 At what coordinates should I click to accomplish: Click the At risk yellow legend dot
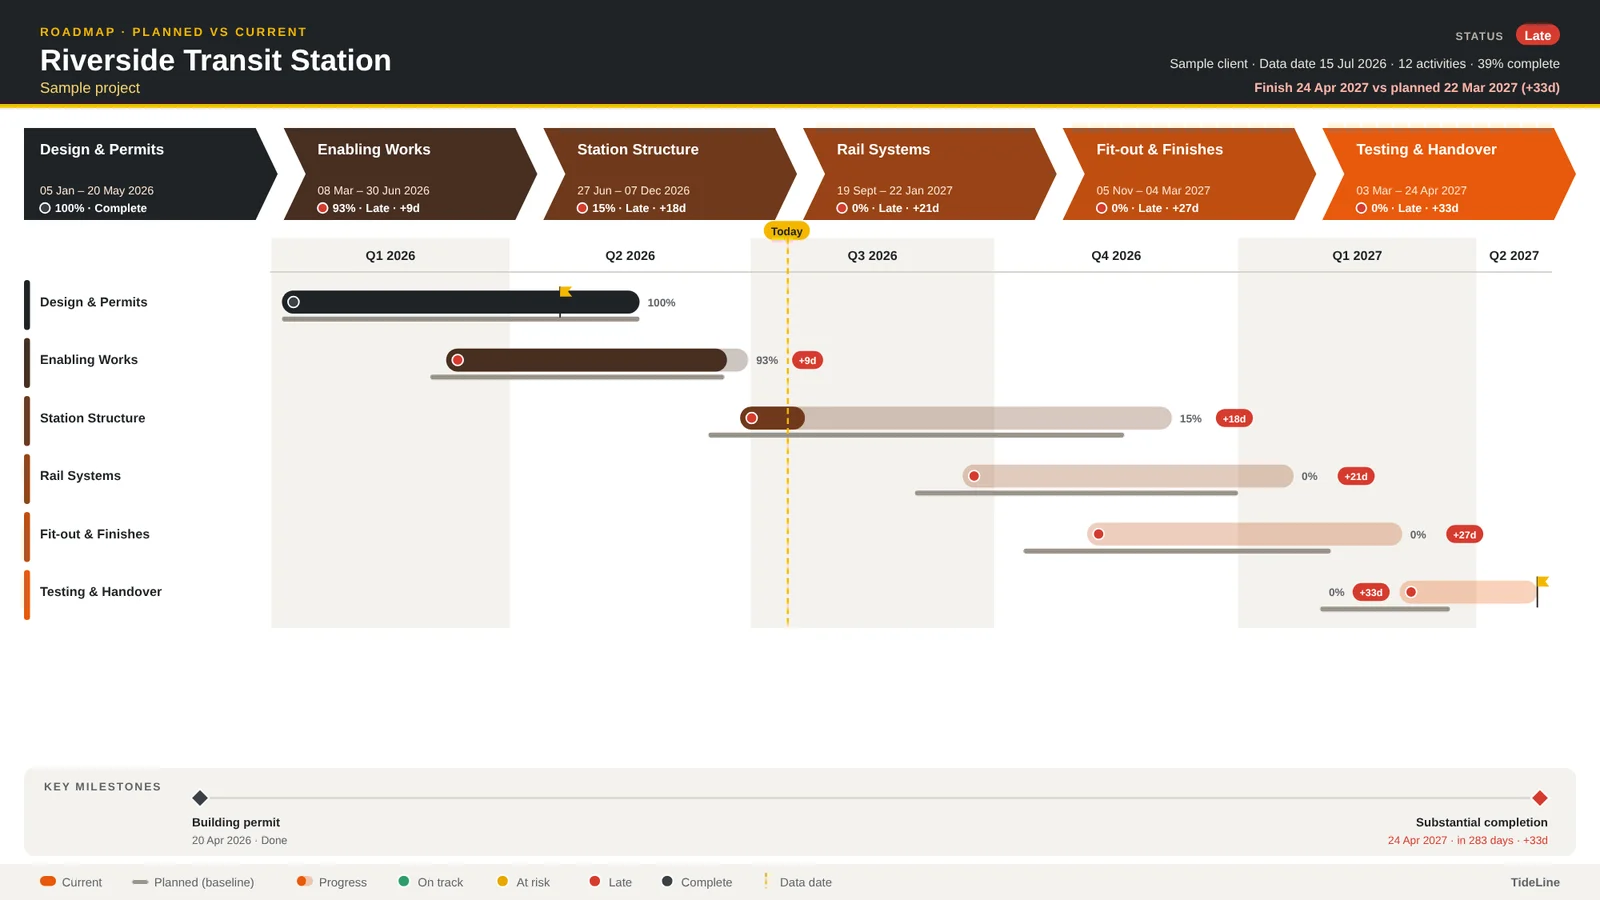click(503, 881)
